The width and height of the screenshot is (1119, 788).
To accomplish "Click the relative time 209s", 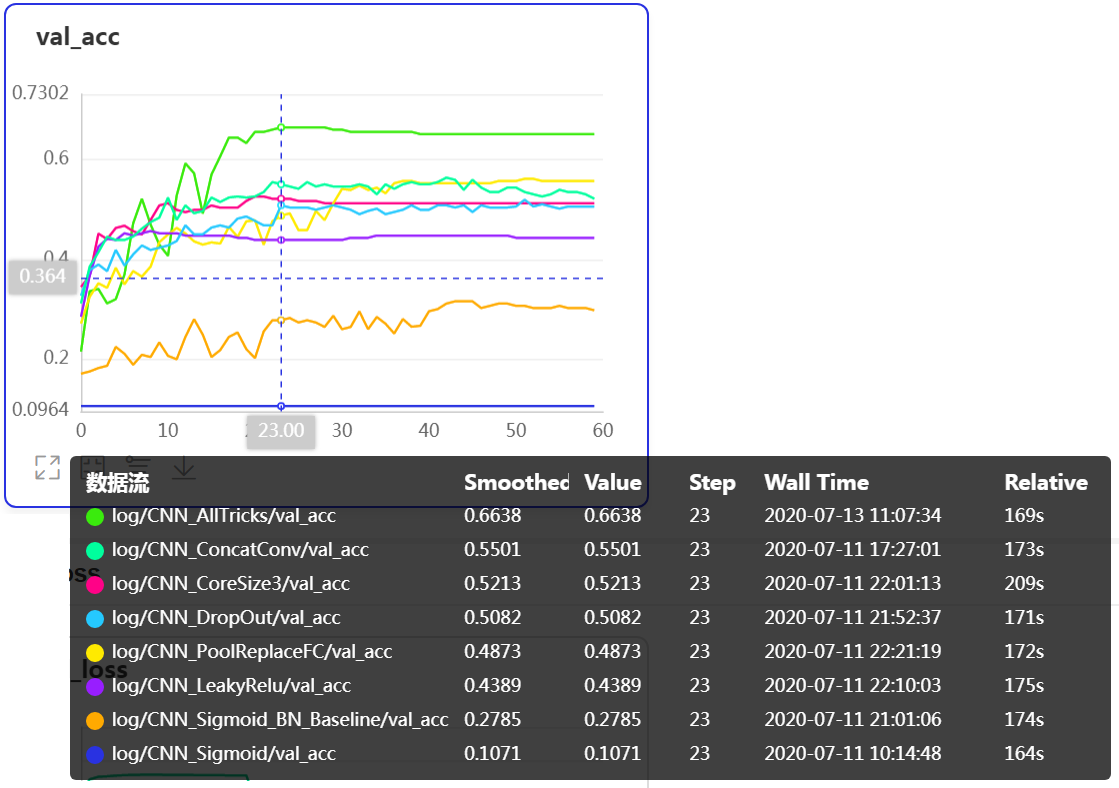I will (x=1024, y=584).
